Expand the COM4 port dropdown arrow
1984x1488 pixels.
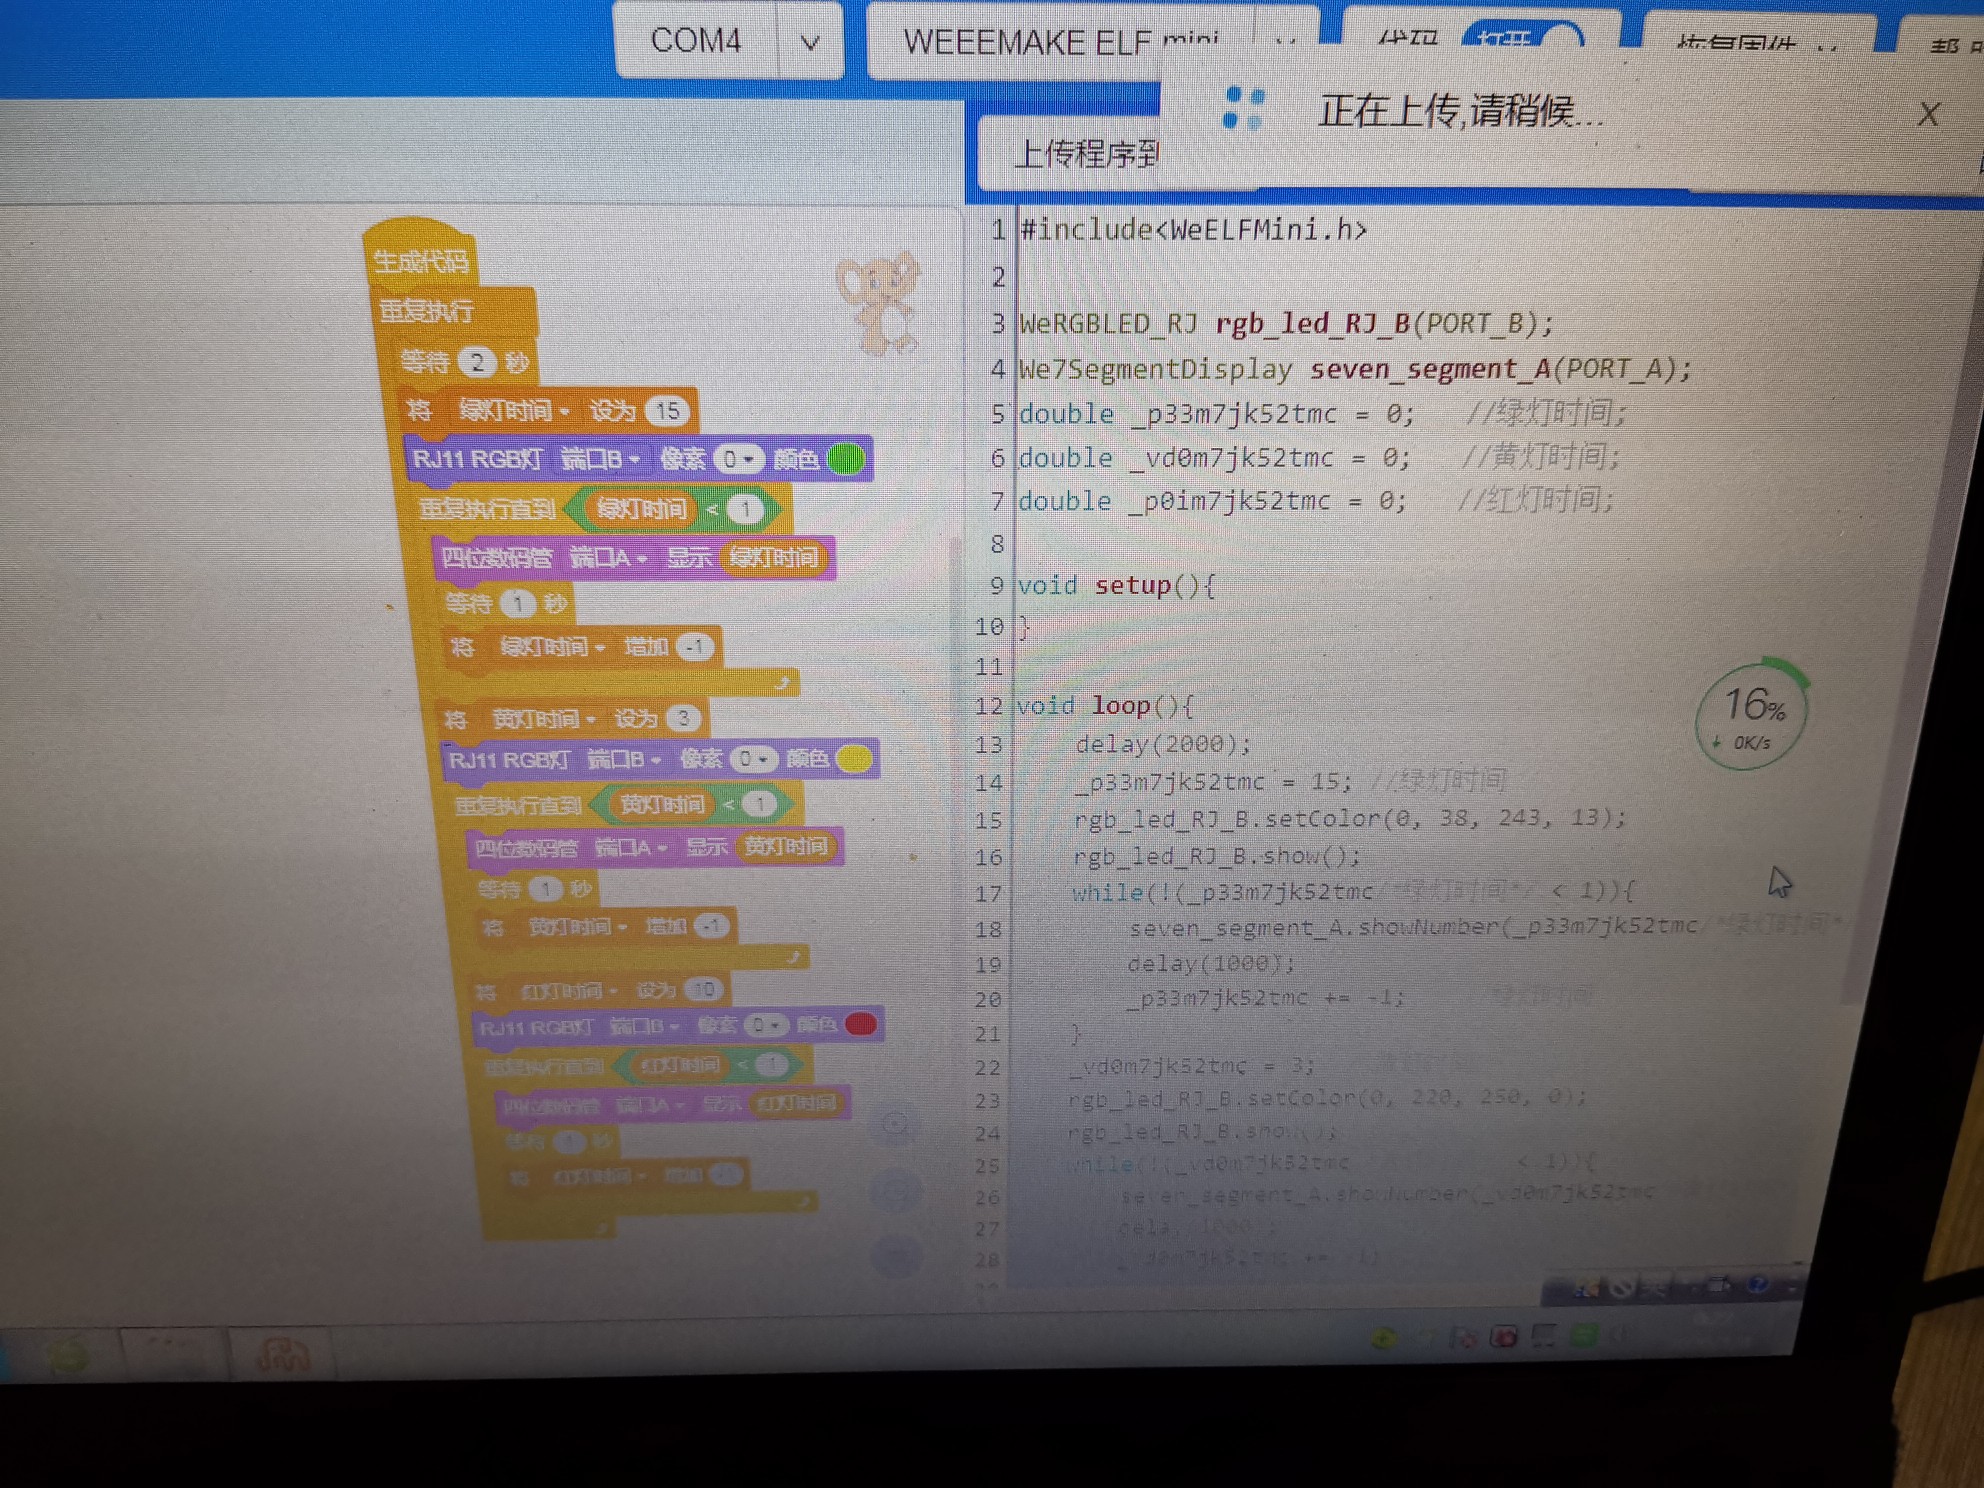click(x=810, y=43)
